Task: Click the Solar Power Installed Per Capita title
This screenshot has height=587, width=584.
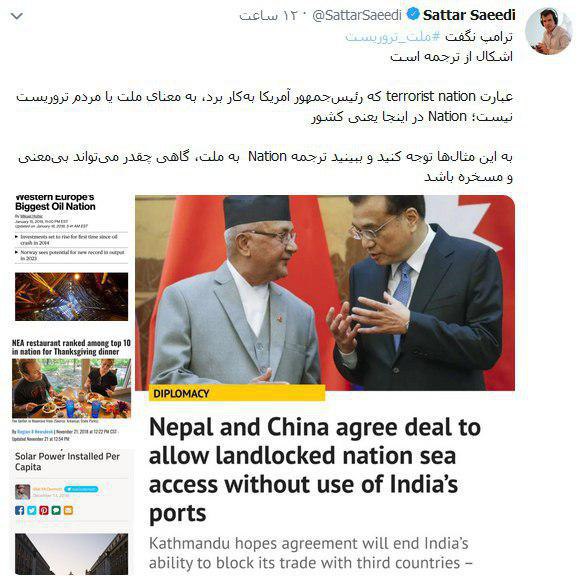Action: [x=67, y=462]
